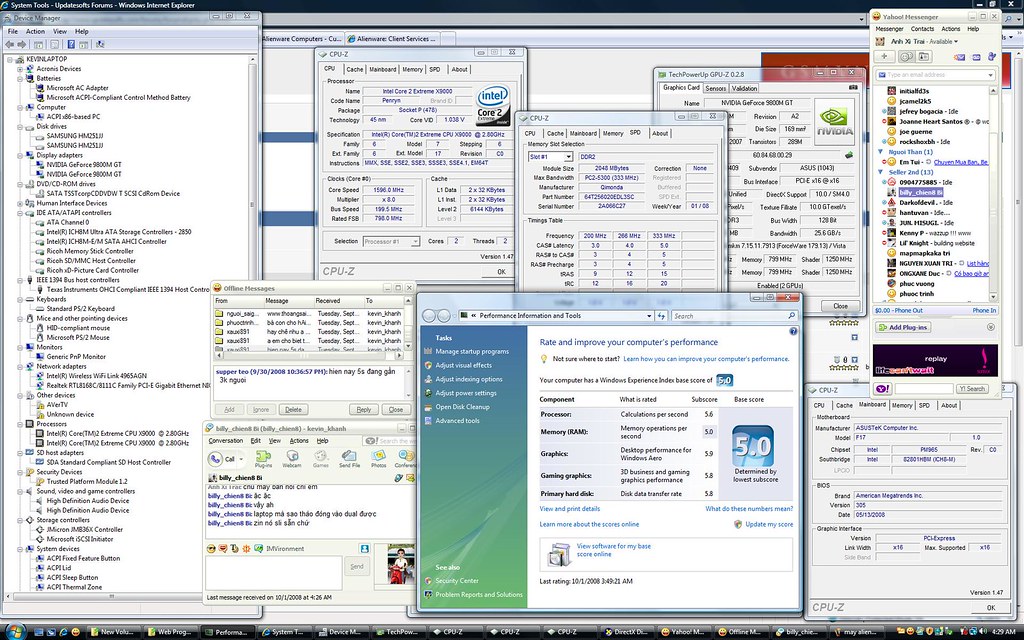Click the help question mark in Performance window

(x=793, y=331)
